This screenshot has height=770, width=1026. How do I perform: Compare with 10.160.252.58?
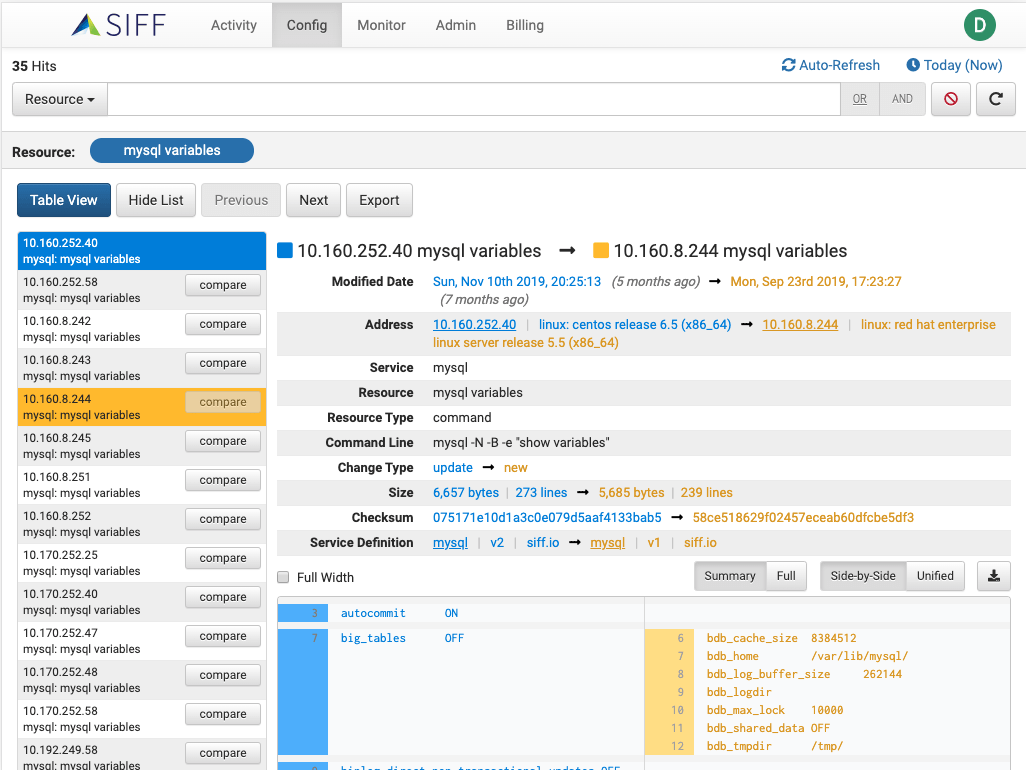point(222,285)
